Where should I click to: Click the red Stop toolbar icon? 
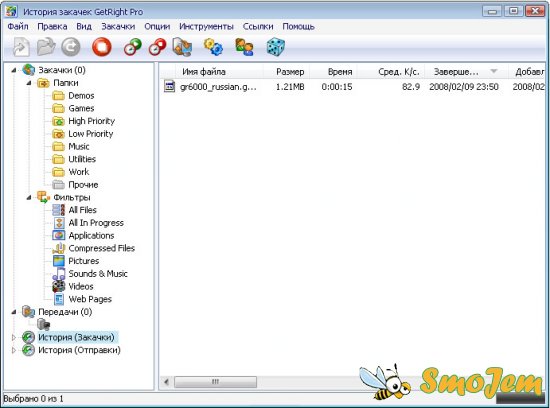102,47
